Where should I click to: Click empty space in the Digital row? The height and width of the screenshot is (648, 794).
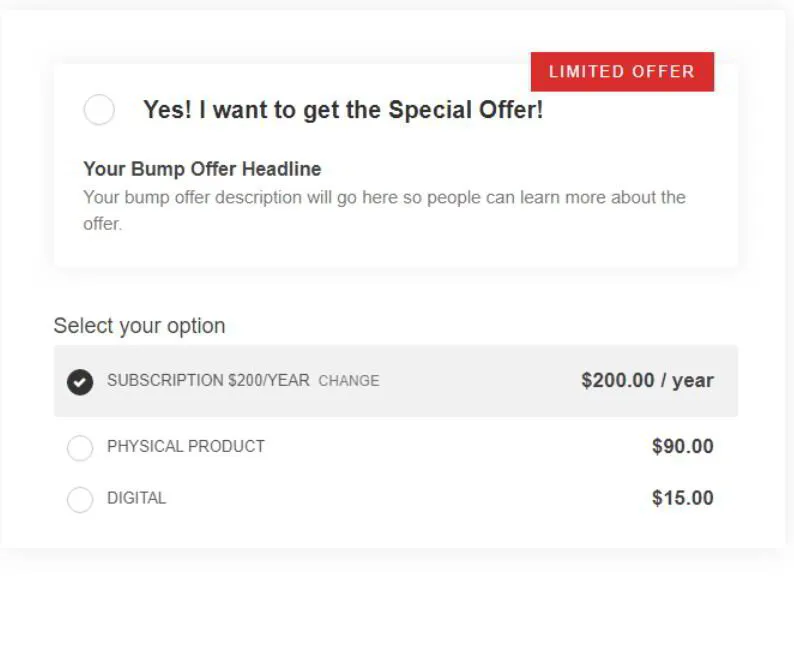coord(400,498)
